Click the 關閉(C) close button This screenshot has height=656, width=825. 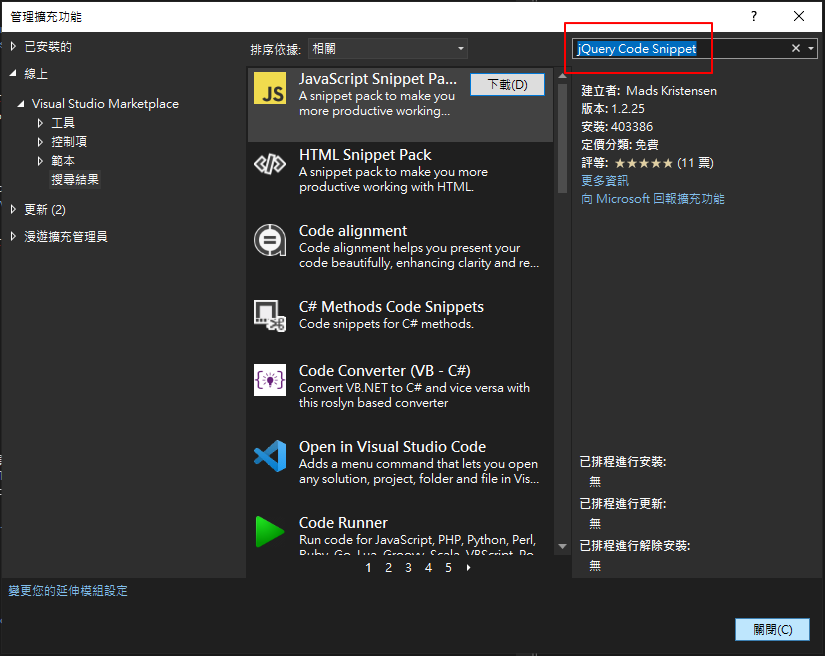tap(772, 629)
